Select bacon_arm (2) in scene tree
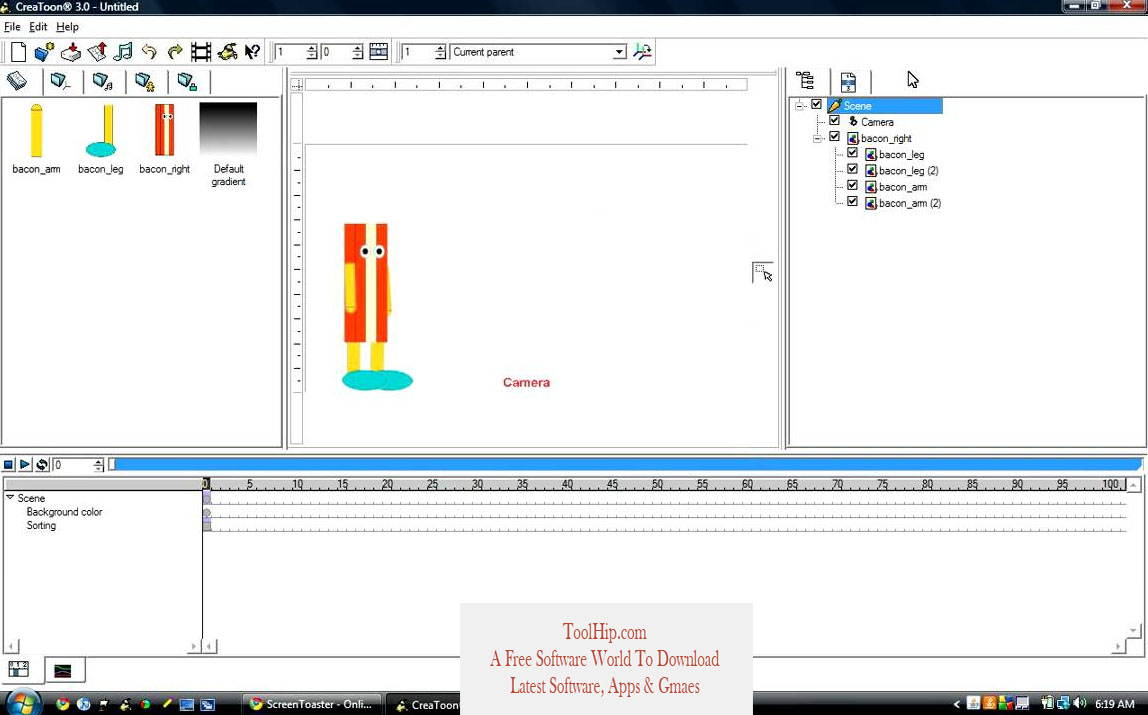Screen dimensions: 1148x715 pyautogui.click(x=909, y=203)
